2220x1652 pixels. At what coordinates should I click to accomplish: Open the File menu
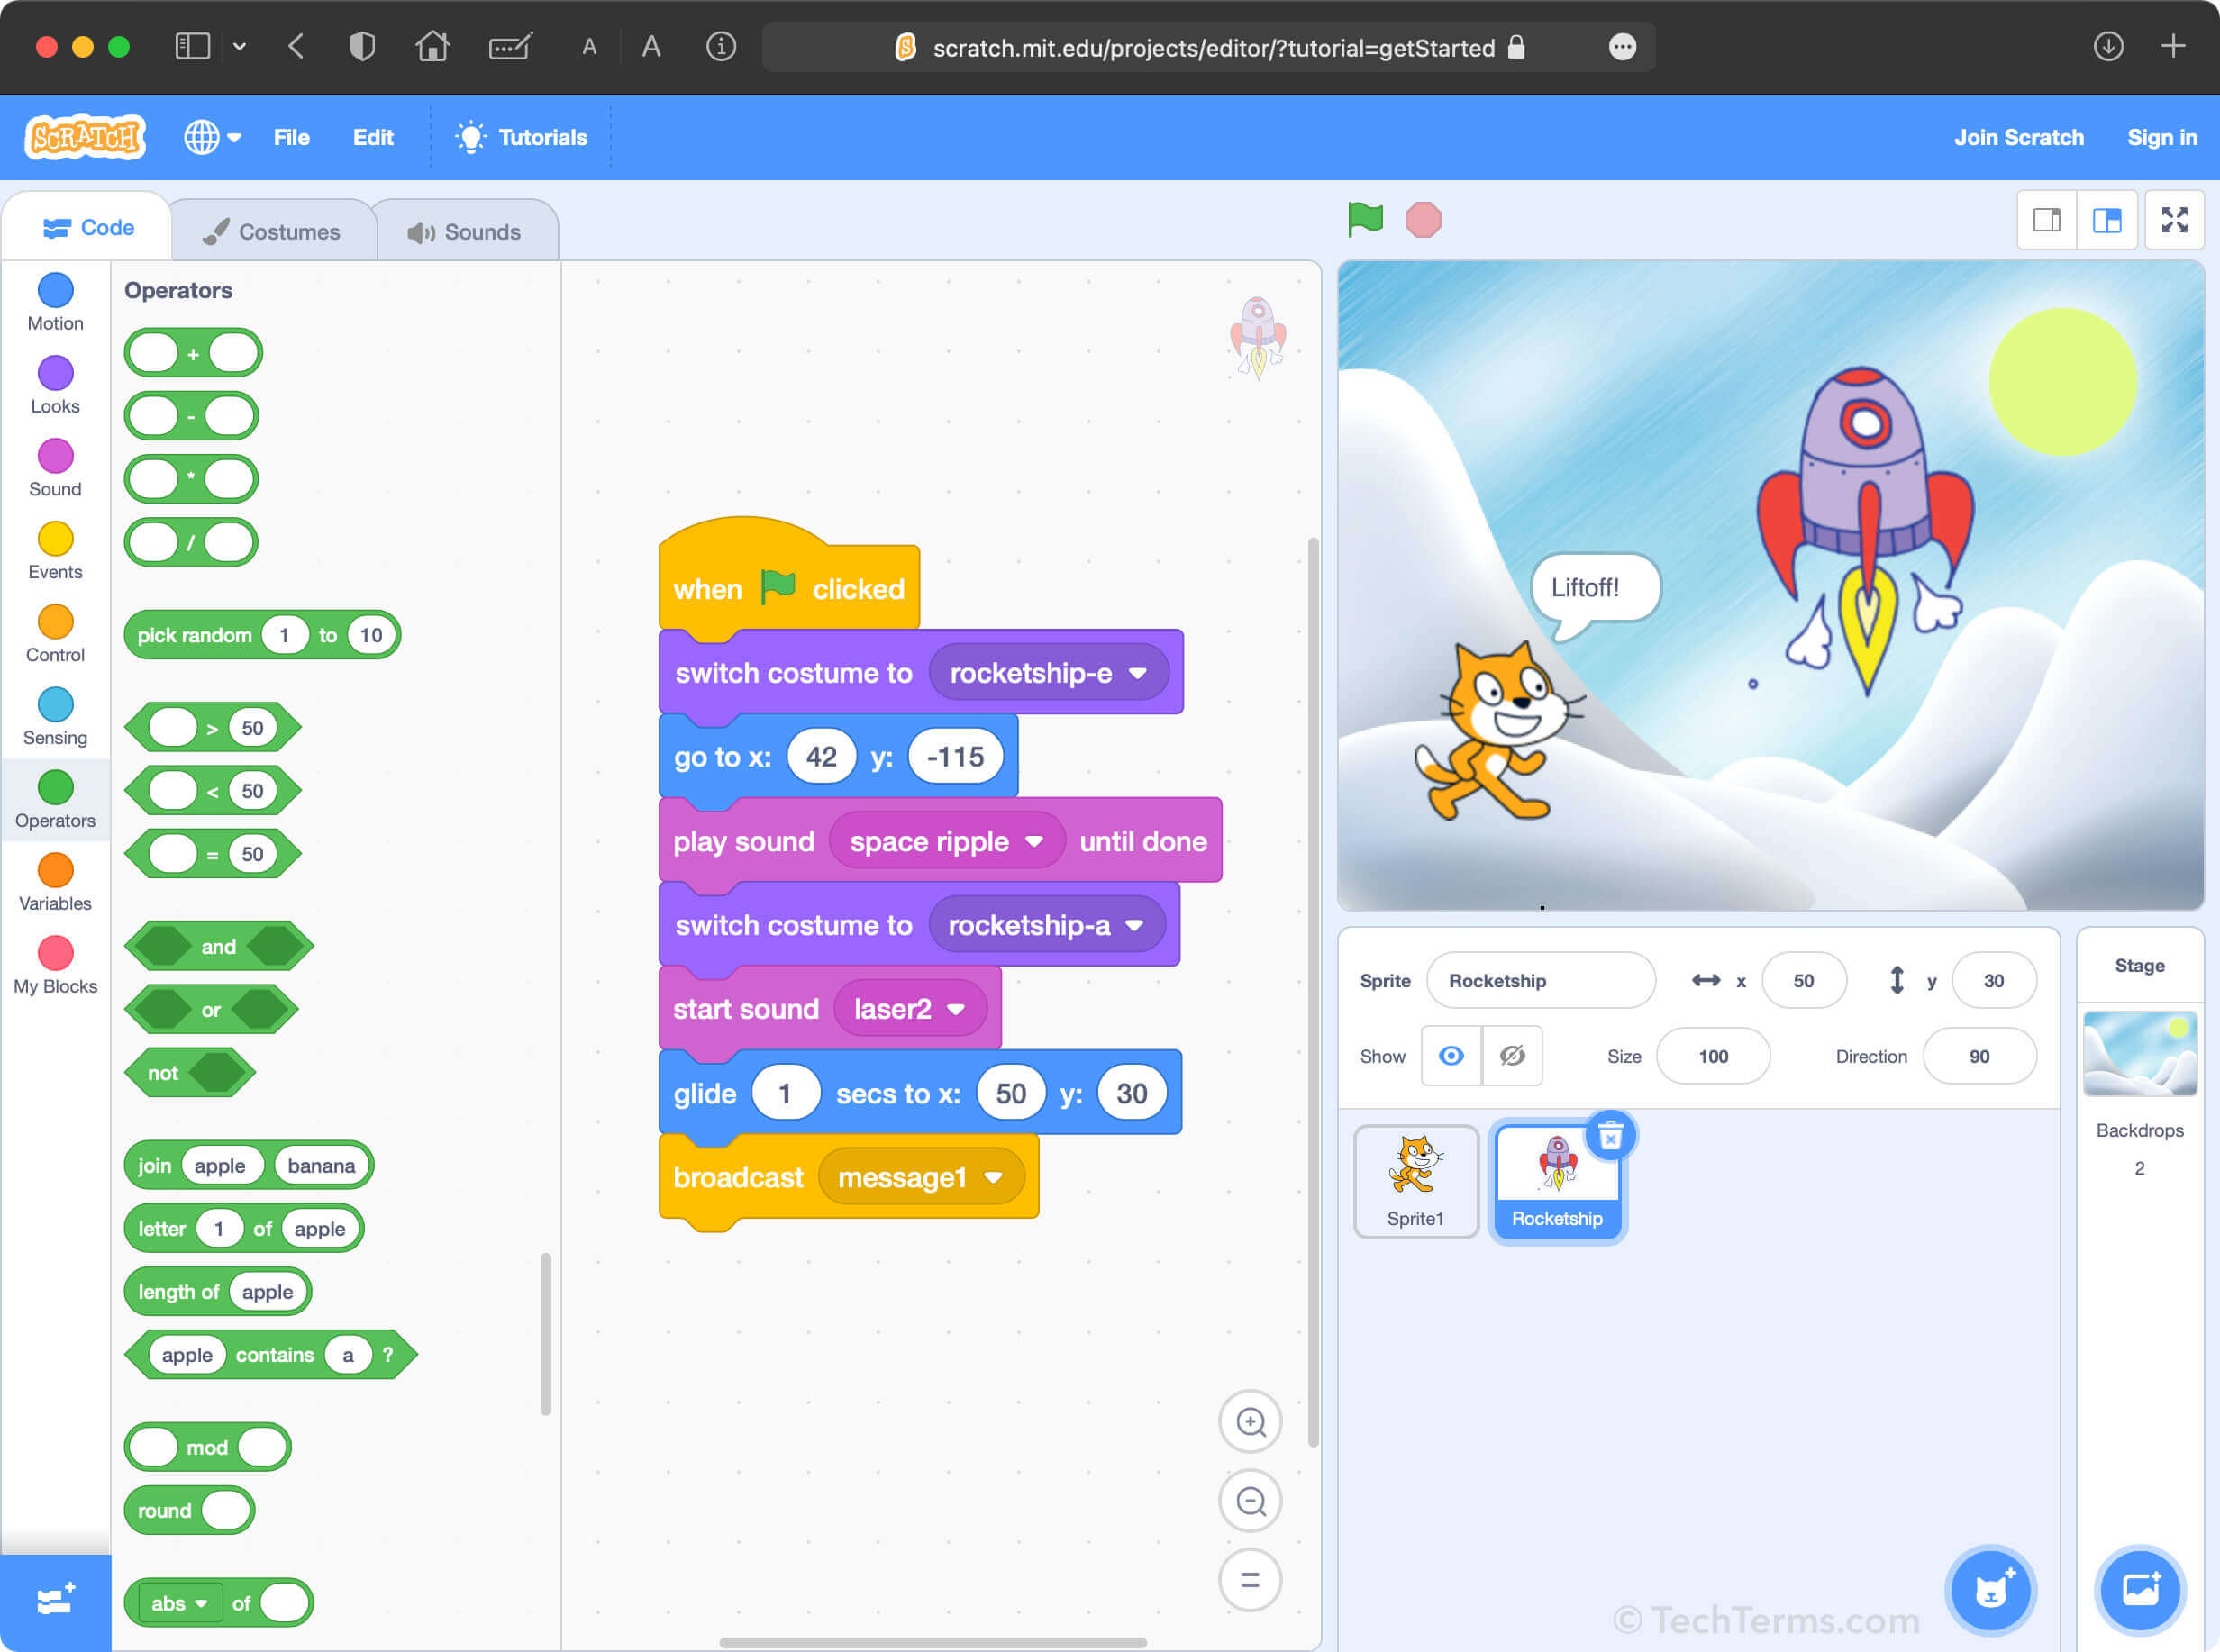(291, 137)
